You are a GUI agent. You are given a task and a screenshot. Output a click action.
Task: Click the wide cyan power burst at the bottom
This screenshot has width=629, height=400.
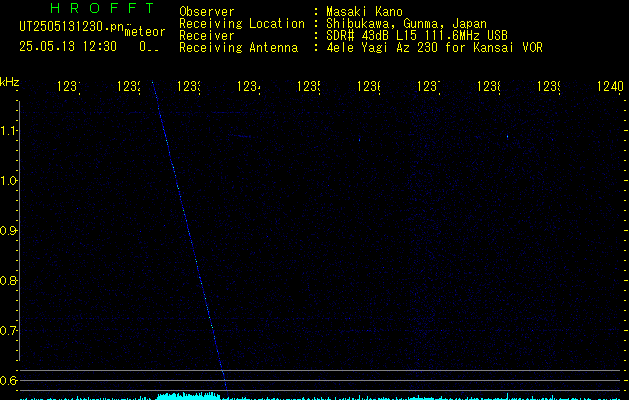188,396
